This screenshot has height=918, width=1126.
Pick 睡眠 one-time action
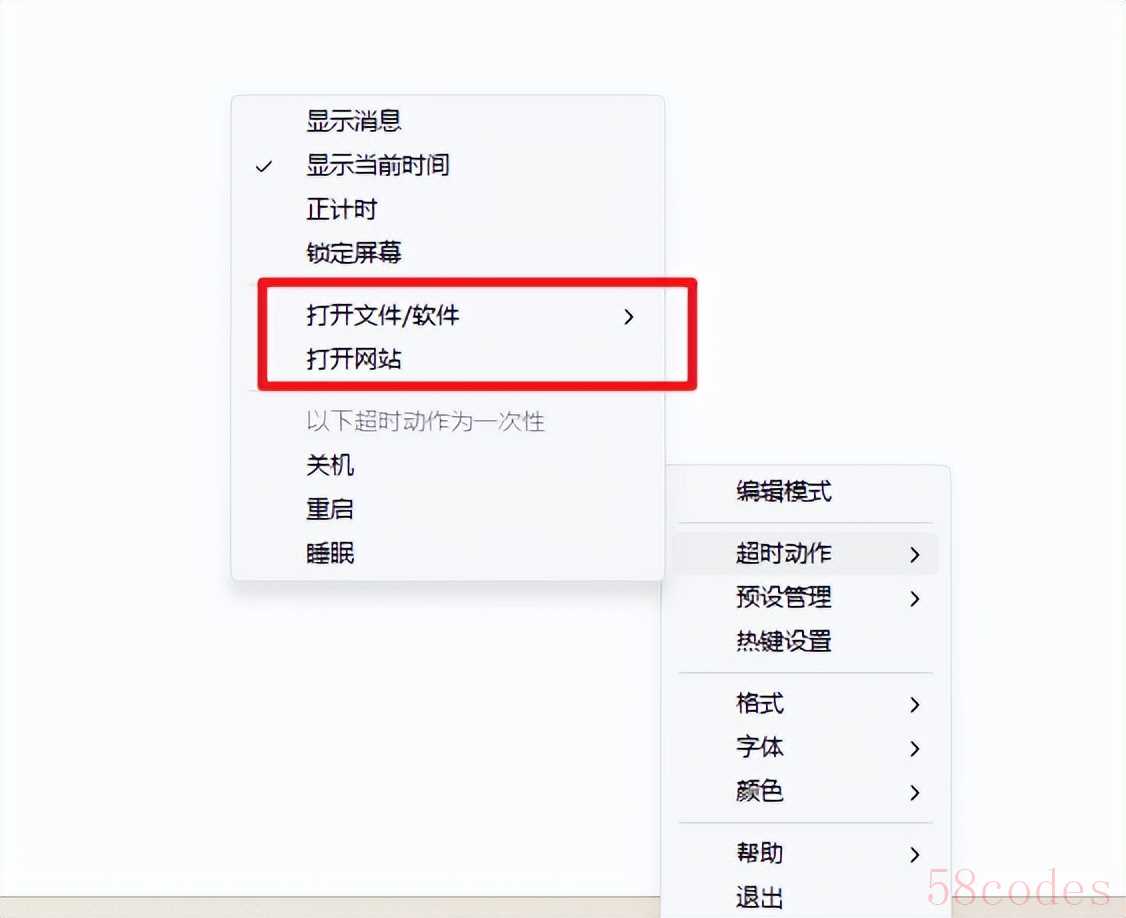(448, 553)
